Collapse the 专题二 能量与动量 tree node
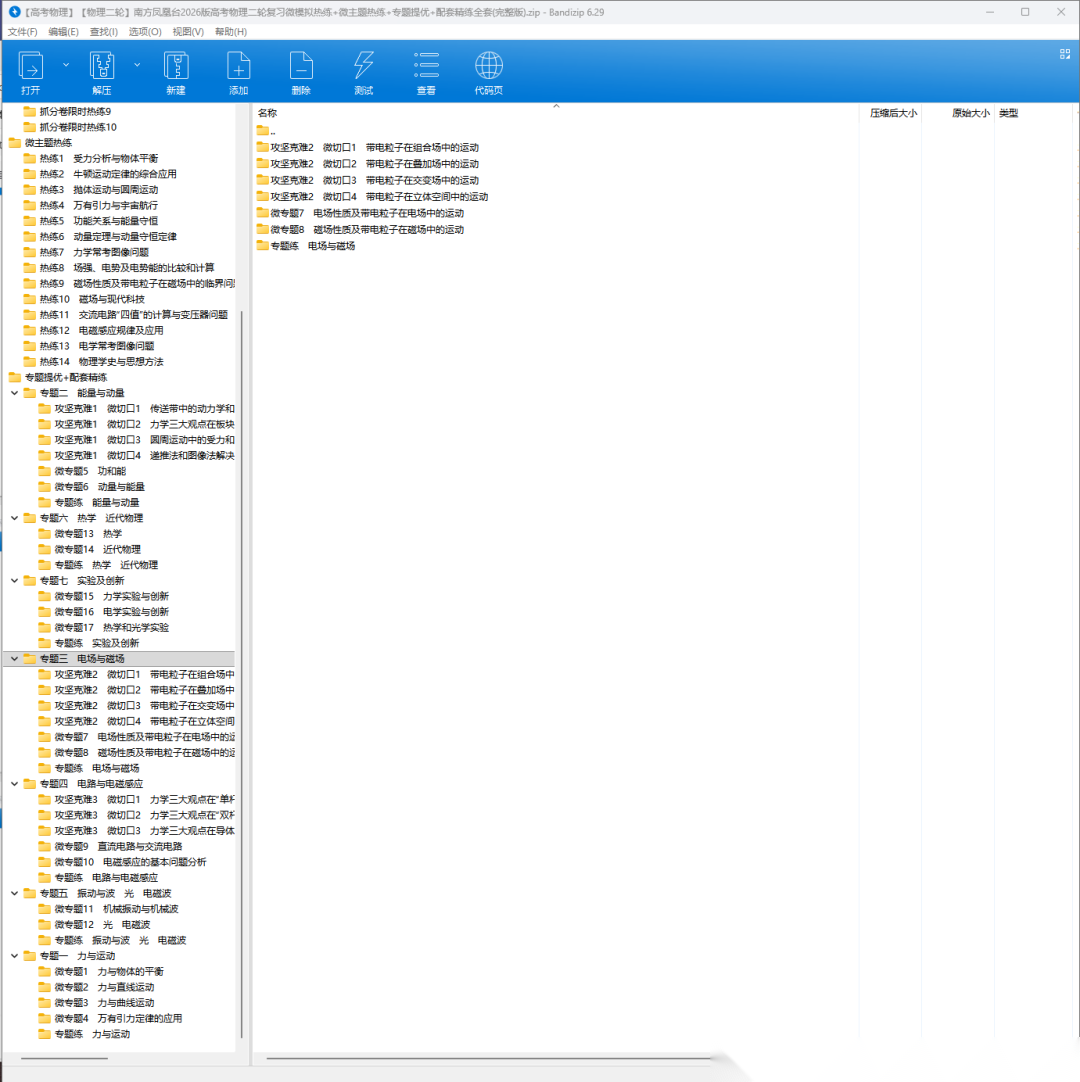Screen dimensions: 1080x1082 [x=14, y=393]
